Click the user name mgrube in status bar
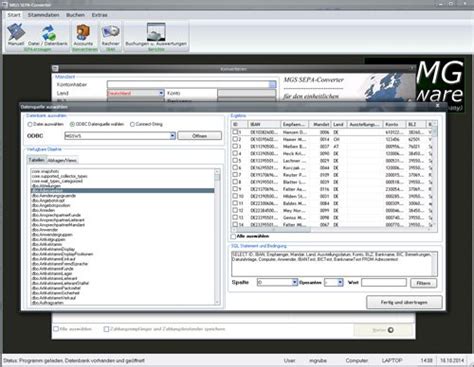The image size is (474, 367). click(x=318, y=360)
